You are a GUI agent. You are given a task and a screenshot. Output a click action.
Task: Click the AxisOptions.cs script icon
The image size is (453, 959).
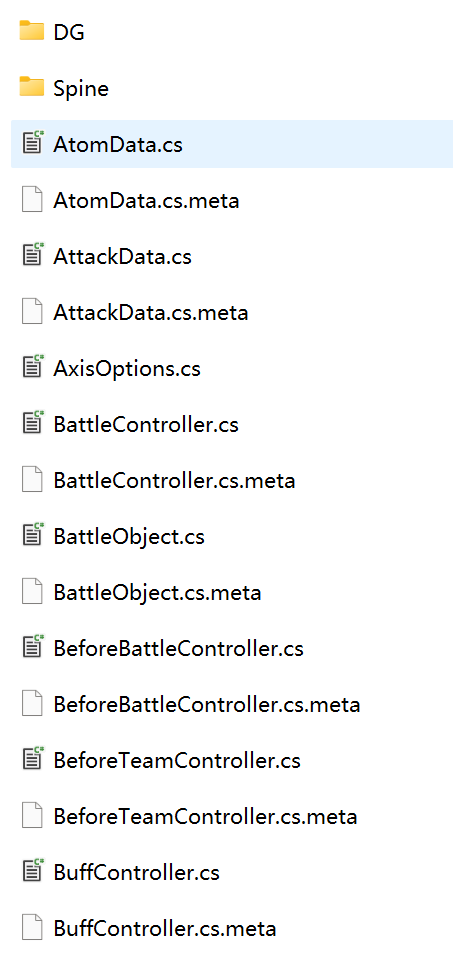pyautogui.click(x=32, y=368)
